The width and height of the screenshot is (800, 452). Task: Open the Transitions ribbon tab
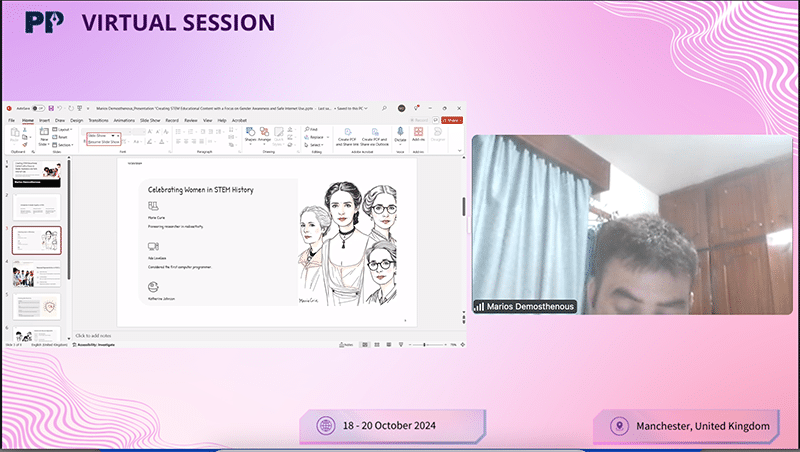(99, 119)
